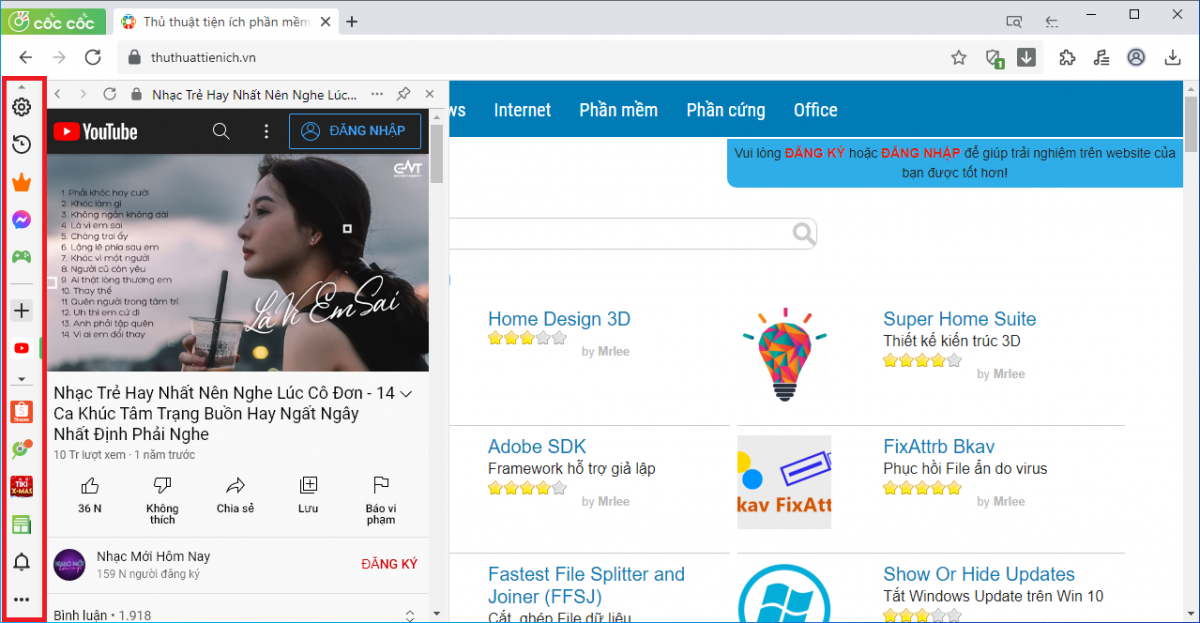Expand the video title description chevron
1200x623 pixels.
(406, 394)
